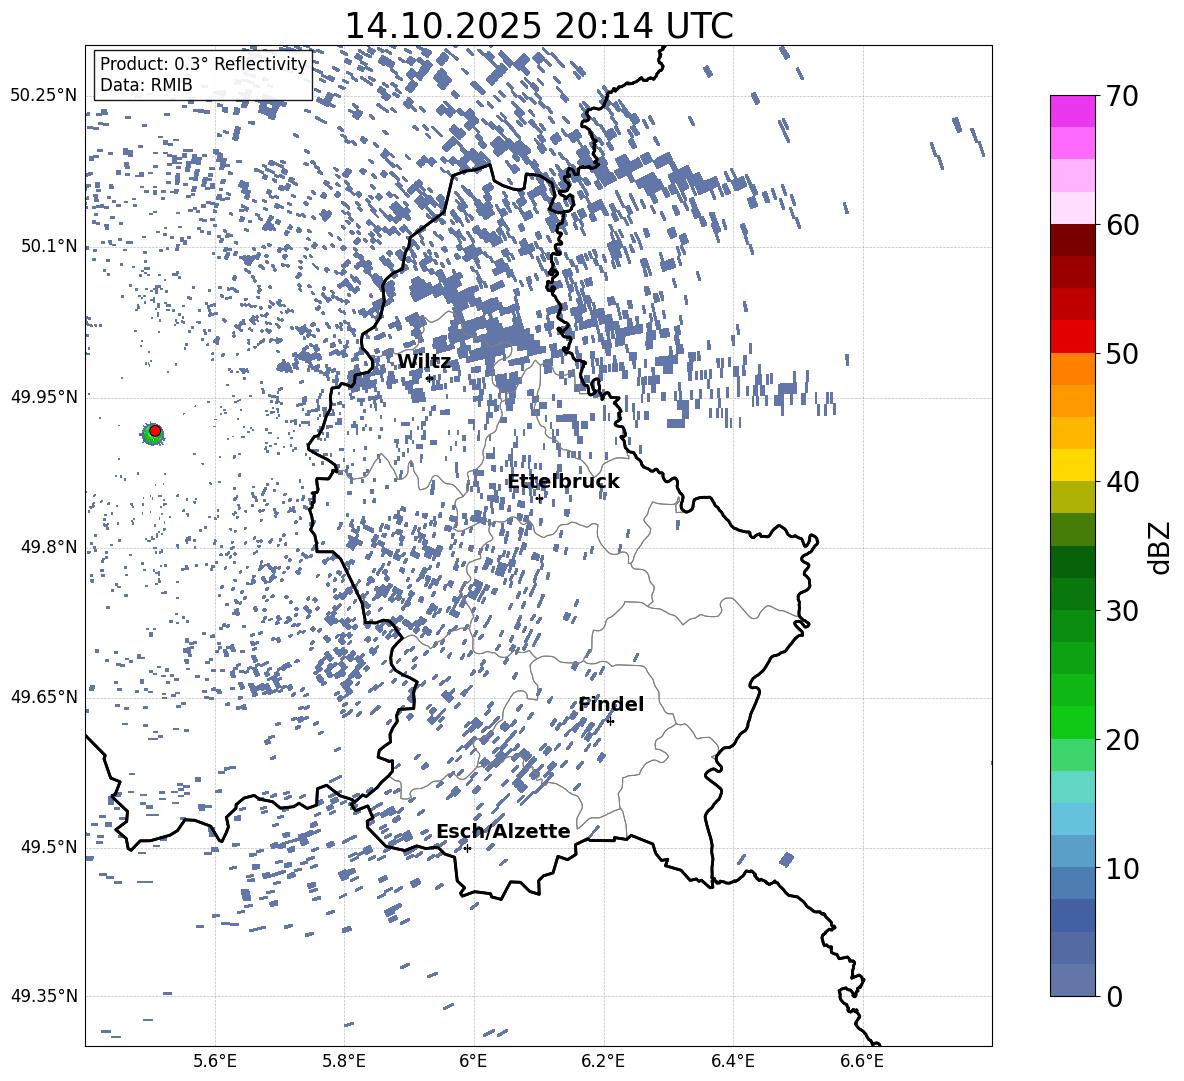Click the 49.5°N latitude label

point(49,846)
